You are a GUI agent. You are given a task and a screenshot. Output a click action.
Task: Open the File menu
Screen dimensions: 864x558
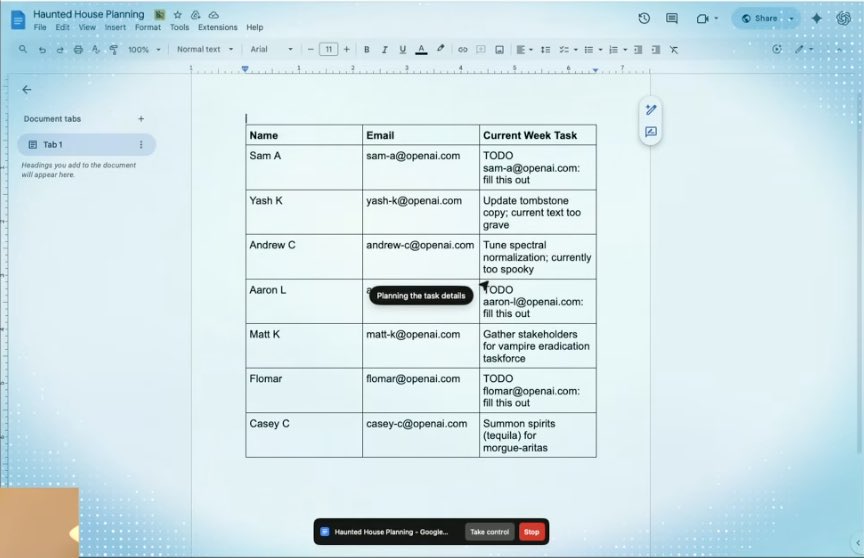pos(40,27)
